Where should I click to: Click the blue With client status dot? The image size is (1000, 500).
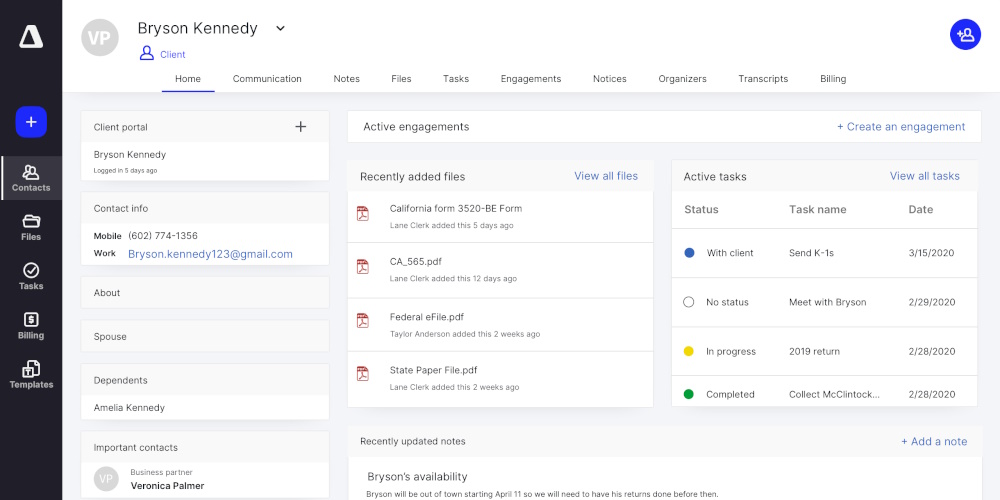click(x=689, y=253)
